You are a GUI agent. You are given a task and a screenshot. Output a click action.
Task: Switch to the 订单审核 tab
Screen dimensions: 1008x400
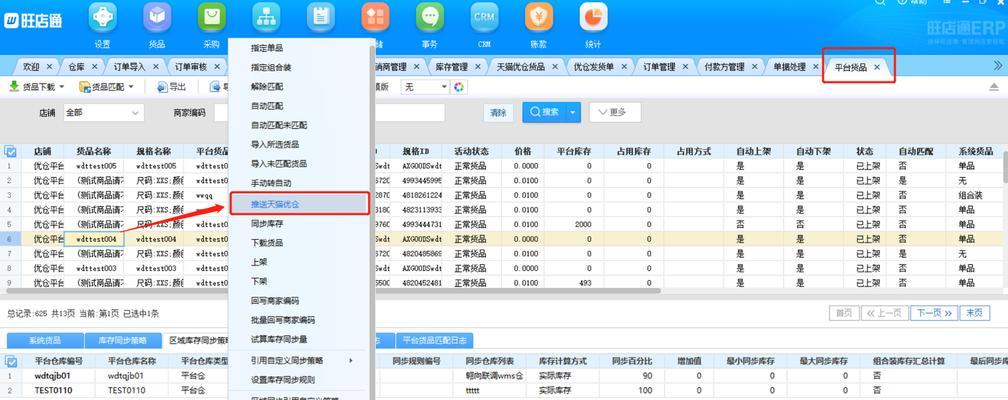[x=192, y=66]
